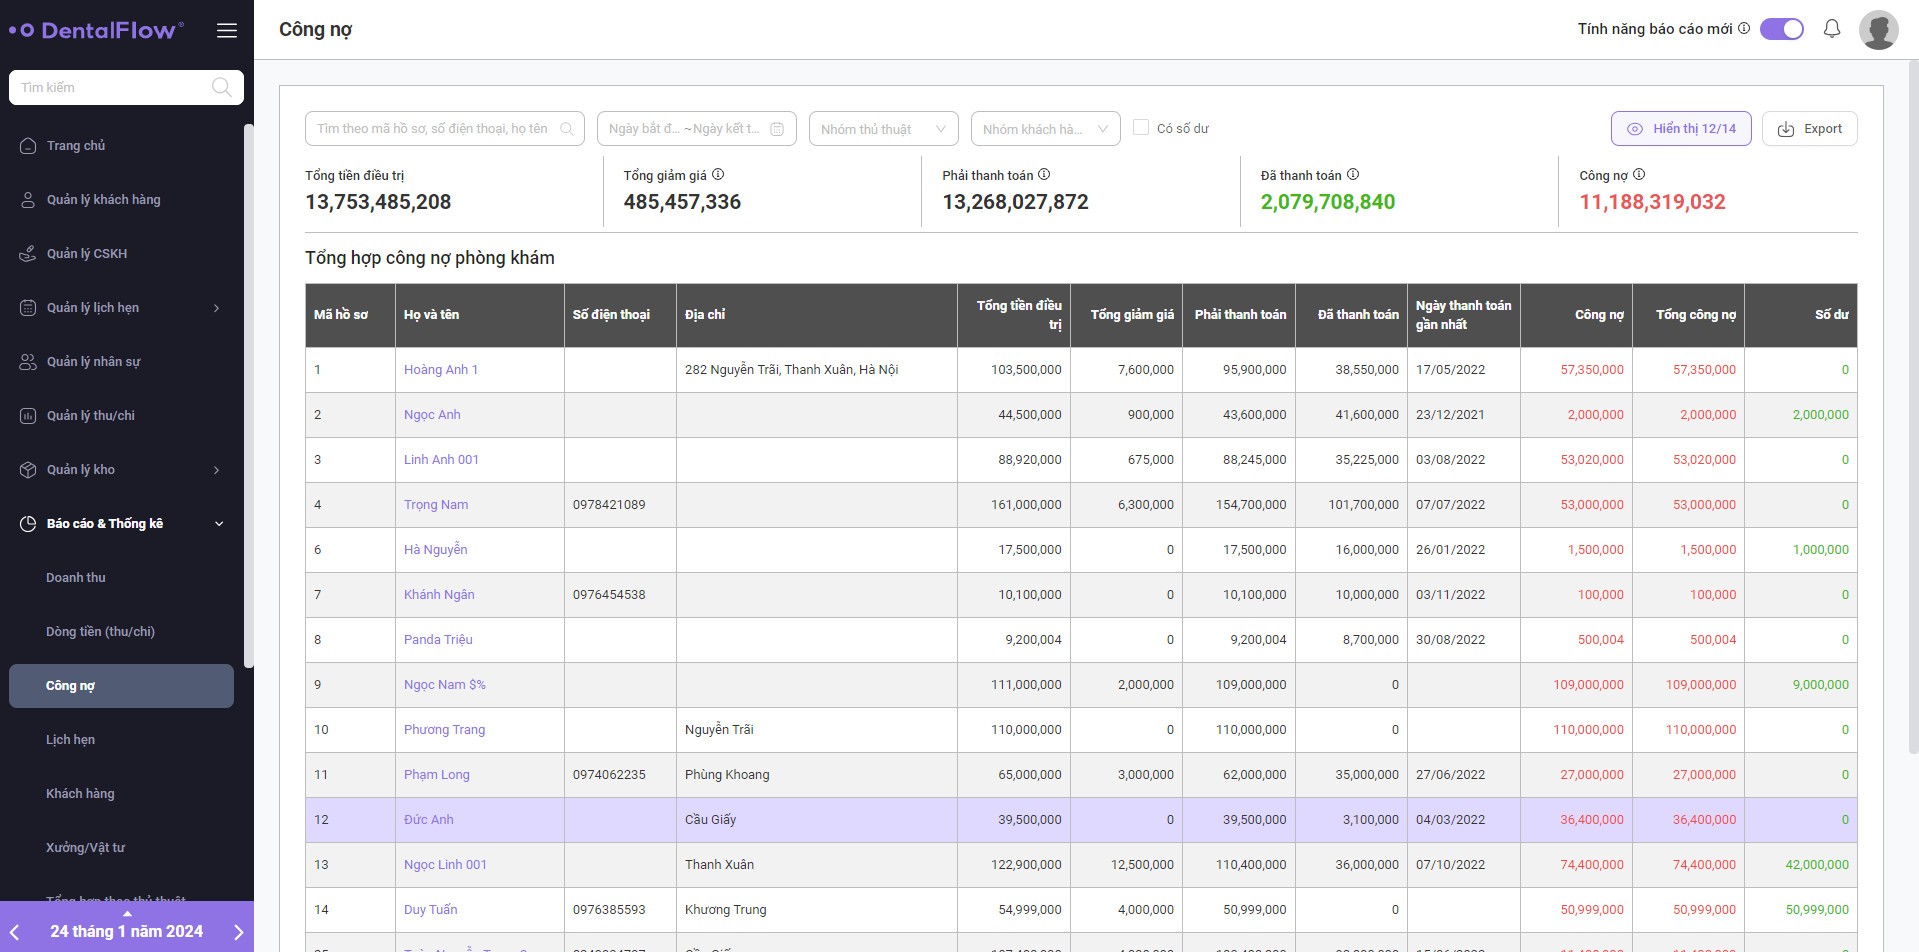
Task: Click the search by record, phone, name field
Action: click(432, 129)
